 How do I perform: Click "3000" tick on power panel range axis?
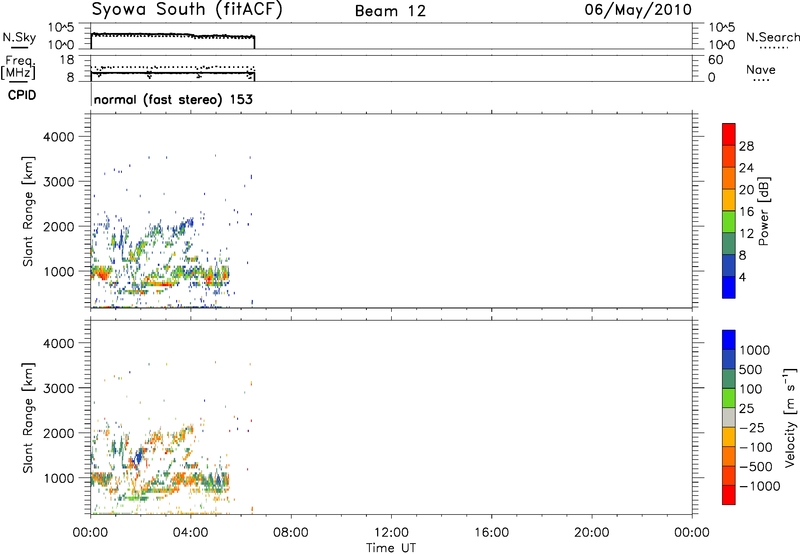pyautogui.click(x=59, y=182)
